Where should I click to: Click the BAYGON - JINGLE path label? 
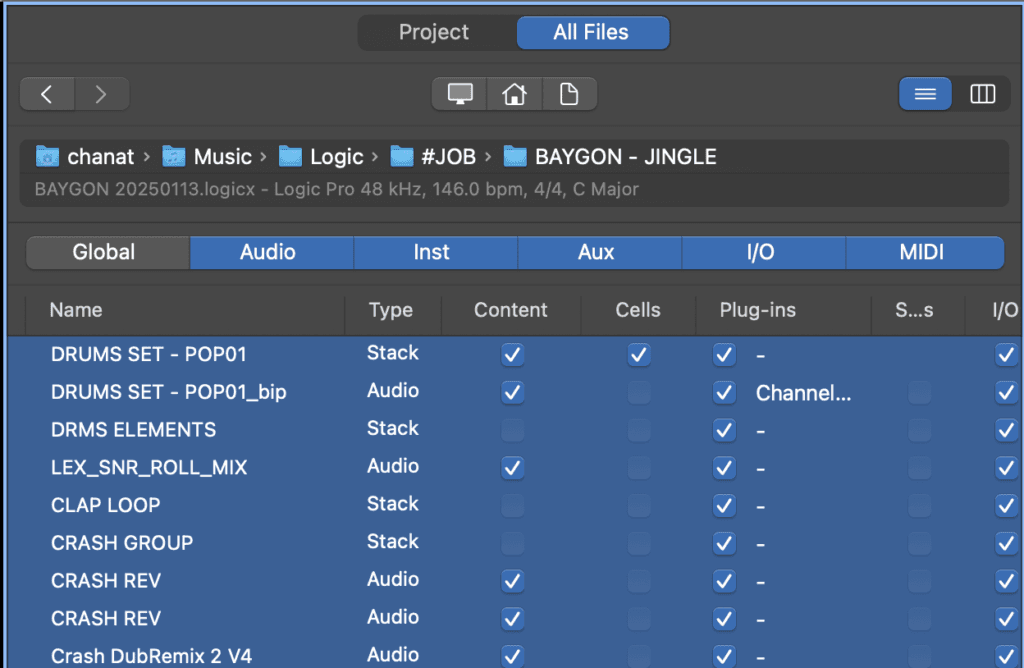(x=626, y=157)
